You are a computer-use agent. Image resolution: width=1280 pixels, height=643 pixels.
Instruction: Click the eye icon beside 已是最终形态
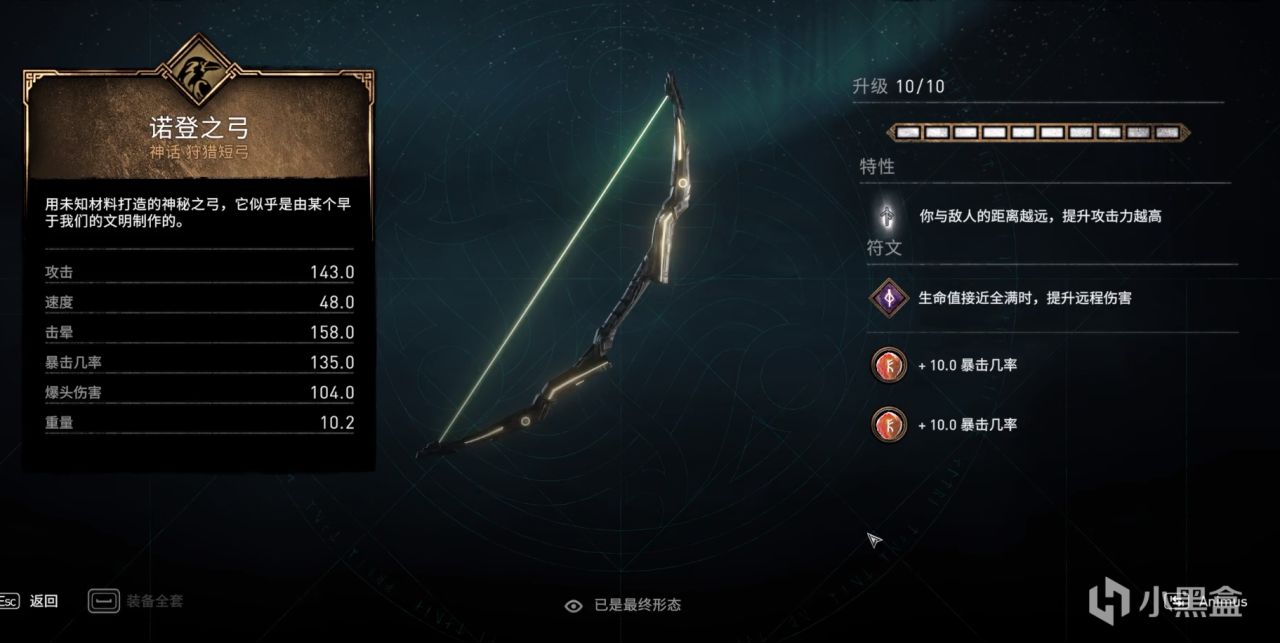tap(574, 605)
